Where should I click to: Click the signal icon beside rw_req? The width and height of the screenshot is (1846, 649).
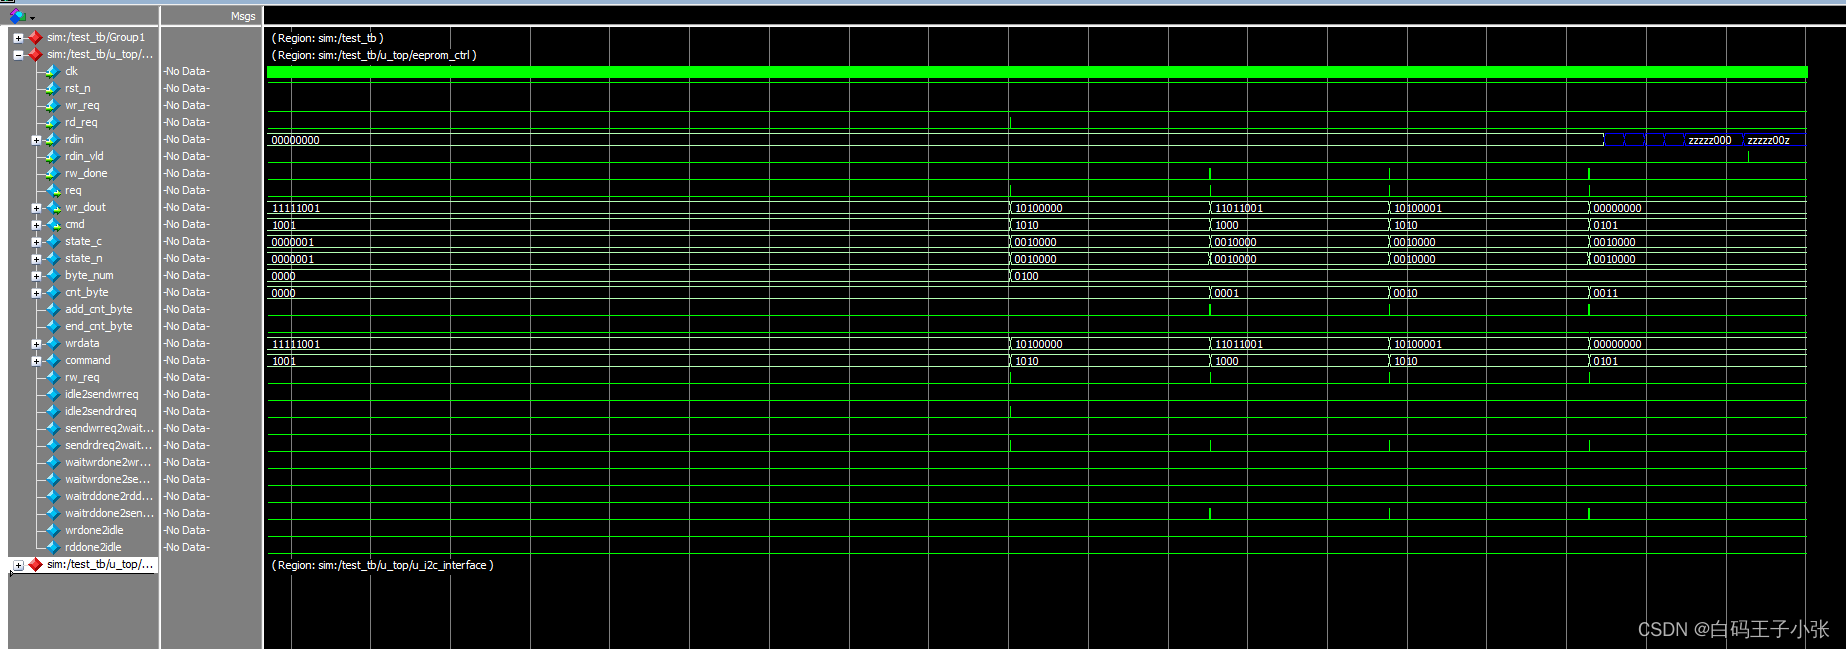[54, 377]
